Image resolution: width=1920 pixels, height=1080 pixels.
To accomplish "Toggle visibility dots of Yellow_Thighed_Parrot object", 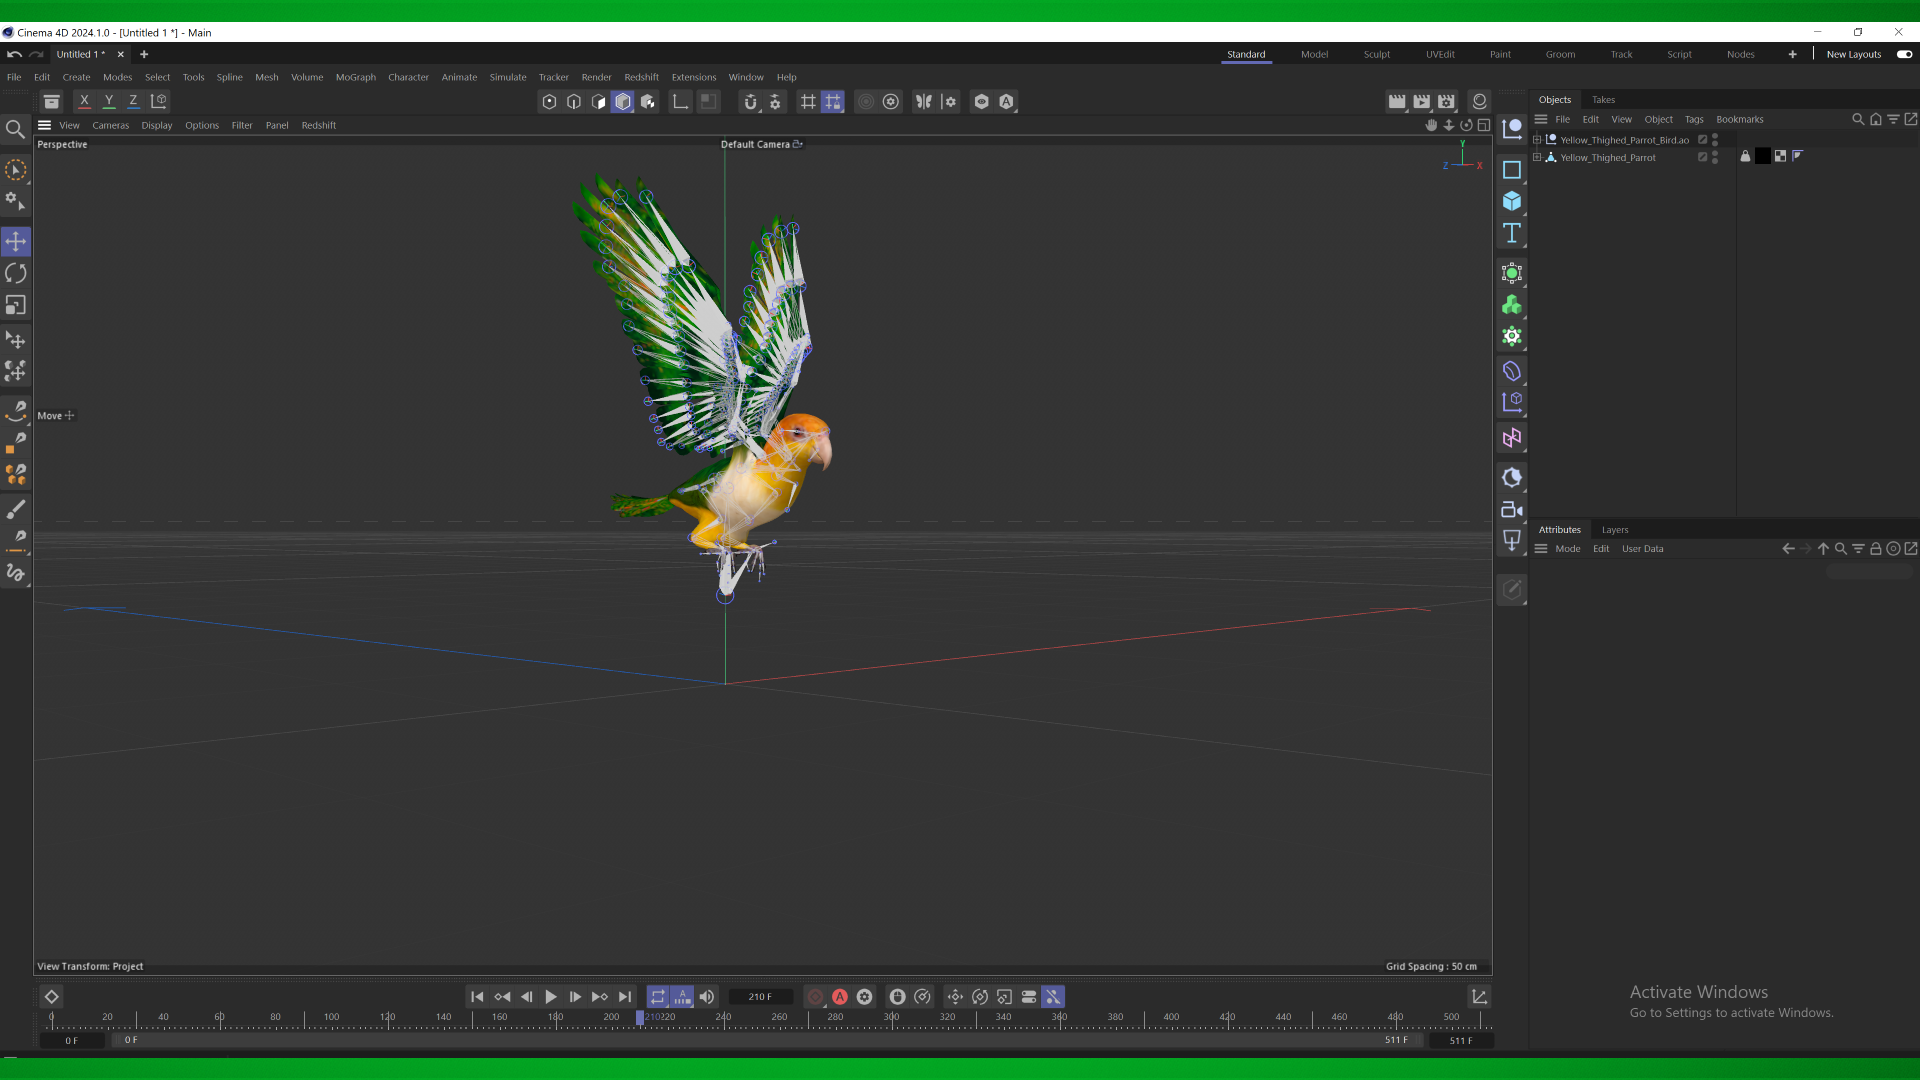I will [x=1715, y=157].
